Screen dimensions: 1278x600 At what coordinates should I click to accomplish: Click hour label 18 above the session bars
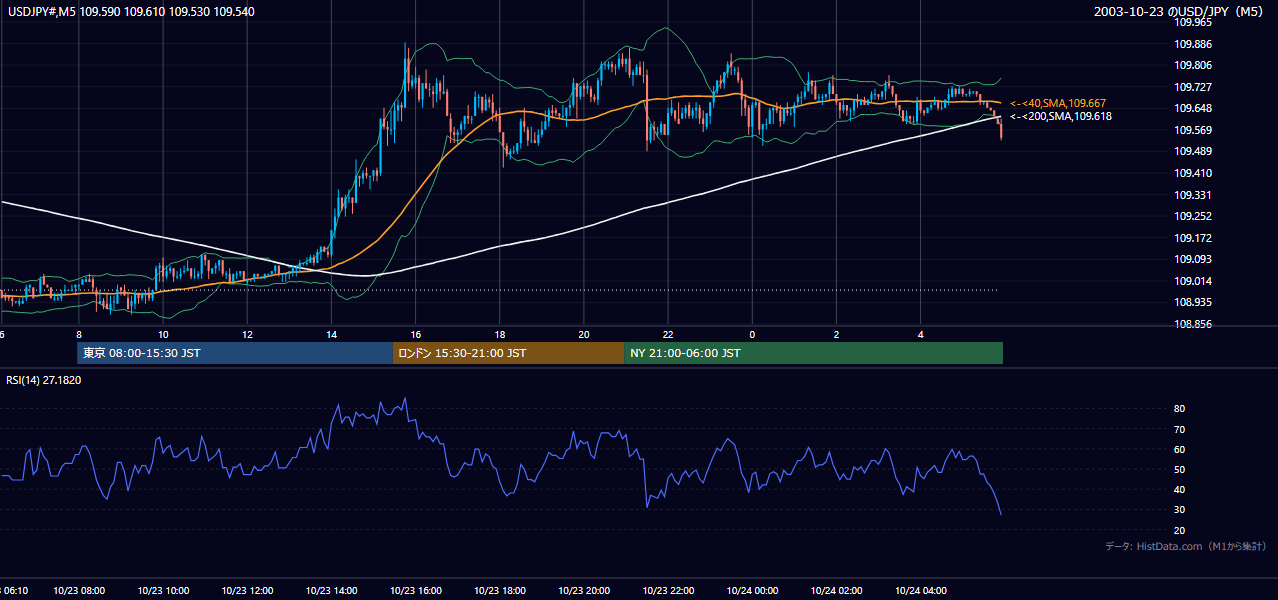[x=499, y=335]
